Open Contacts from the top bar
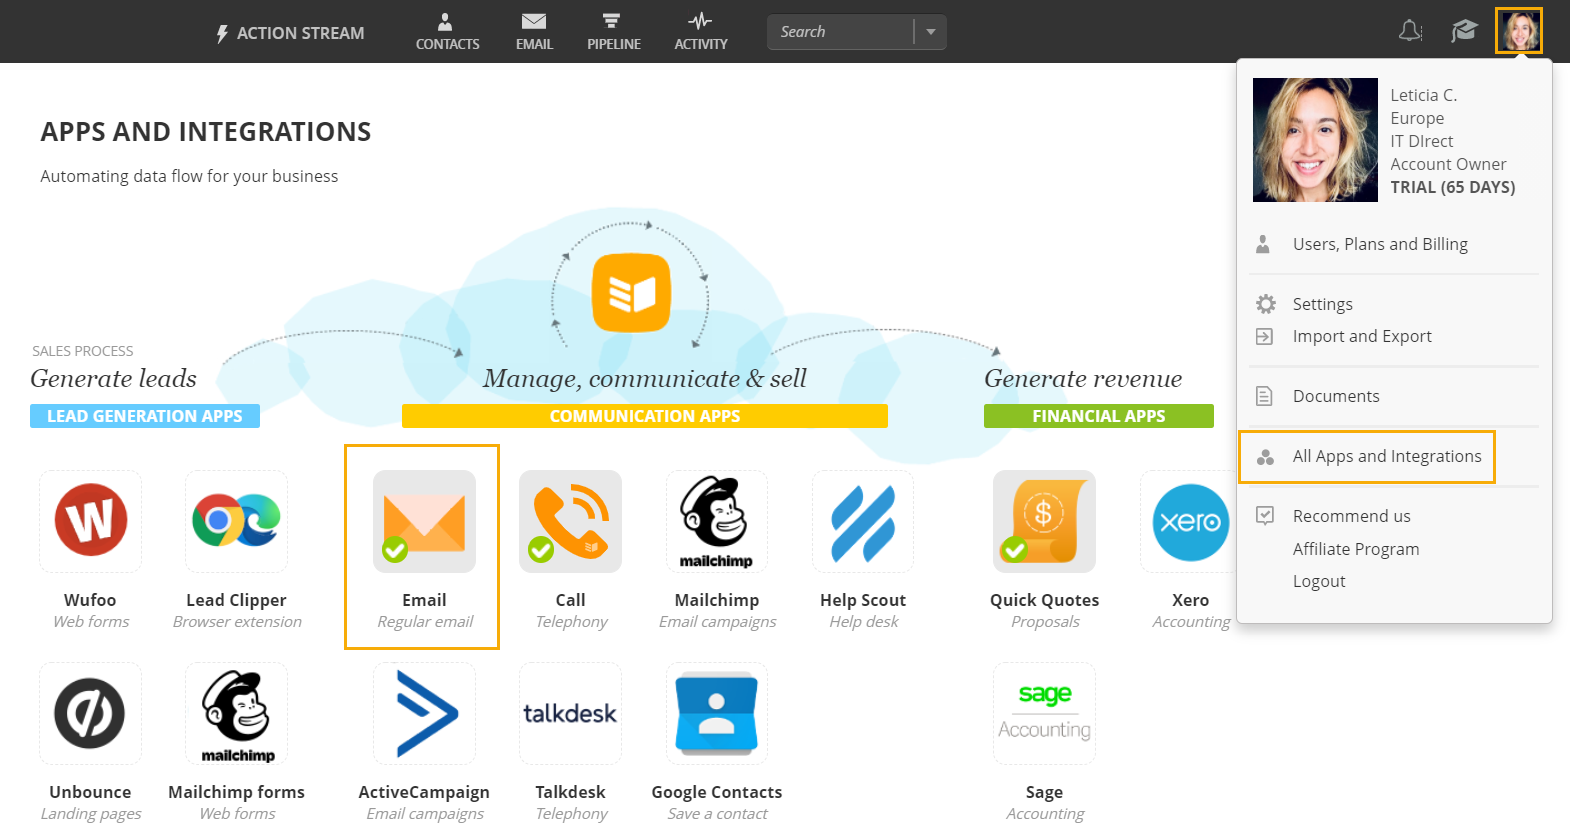 (x=447, y=32)
